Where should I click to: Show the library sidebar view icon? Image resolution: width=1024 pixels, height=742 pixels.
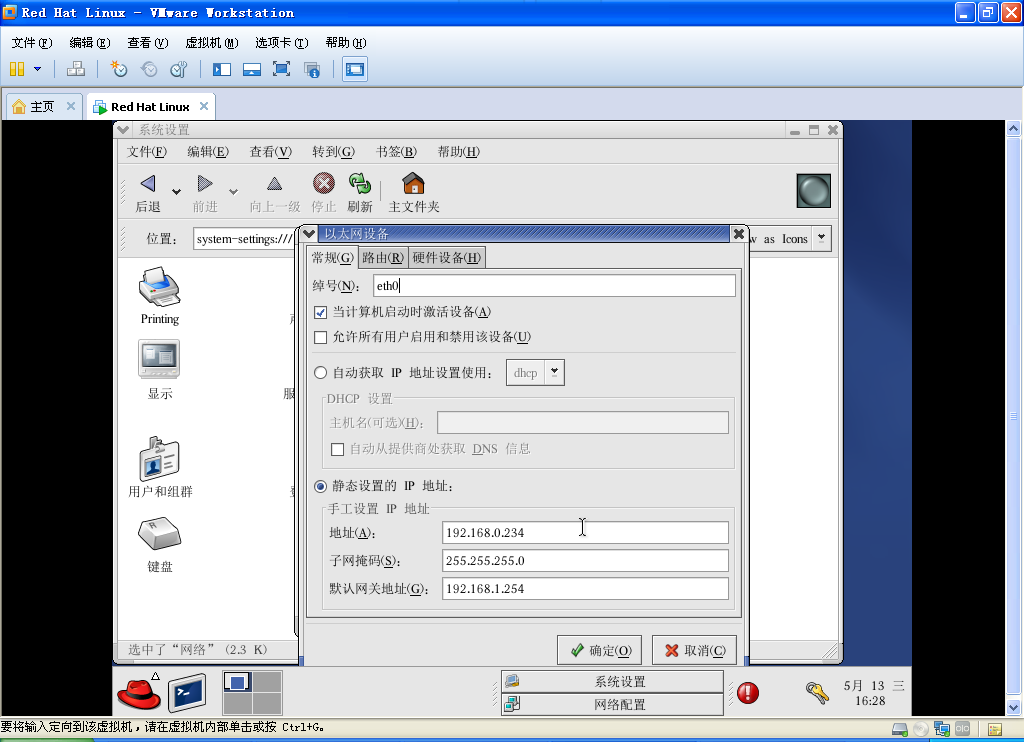(222, 69)
